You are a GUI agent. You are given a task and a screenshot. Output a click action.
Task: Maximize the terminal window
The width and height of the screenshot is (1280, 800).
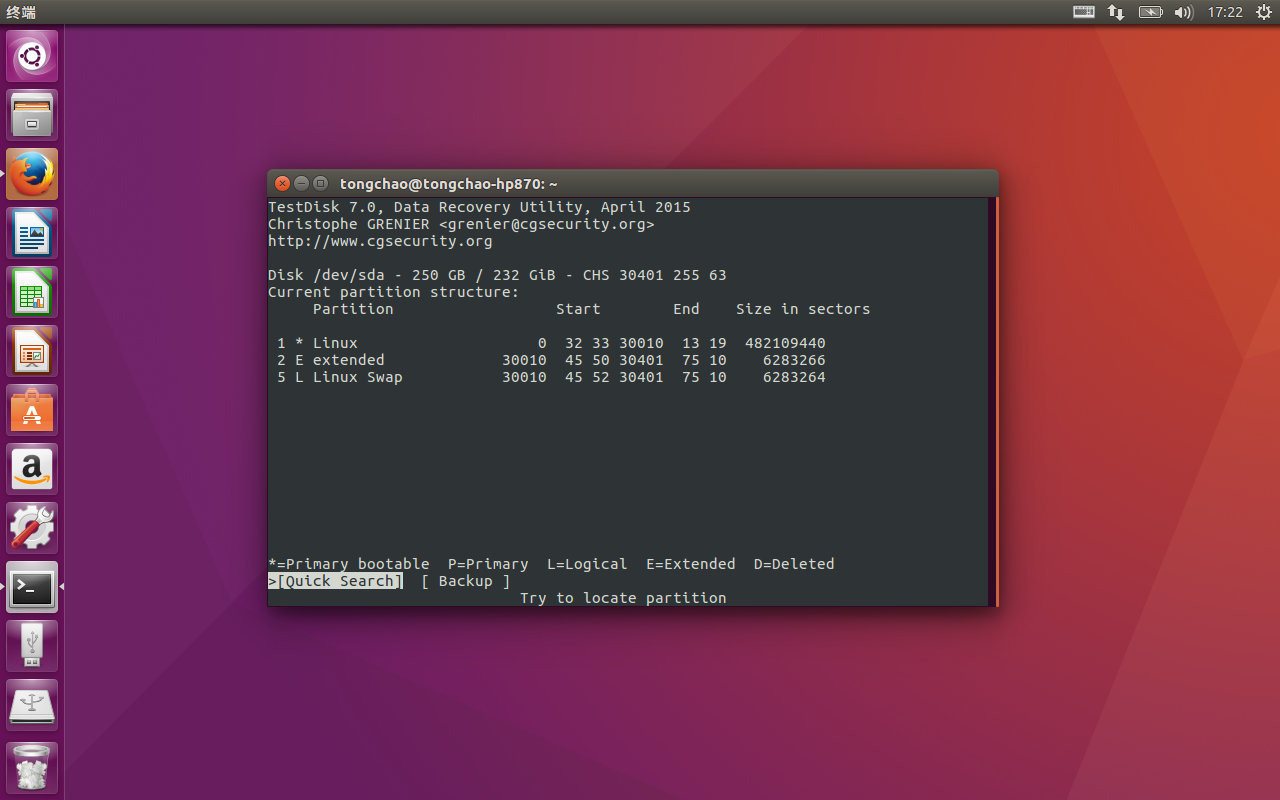(x=321, y=183)
